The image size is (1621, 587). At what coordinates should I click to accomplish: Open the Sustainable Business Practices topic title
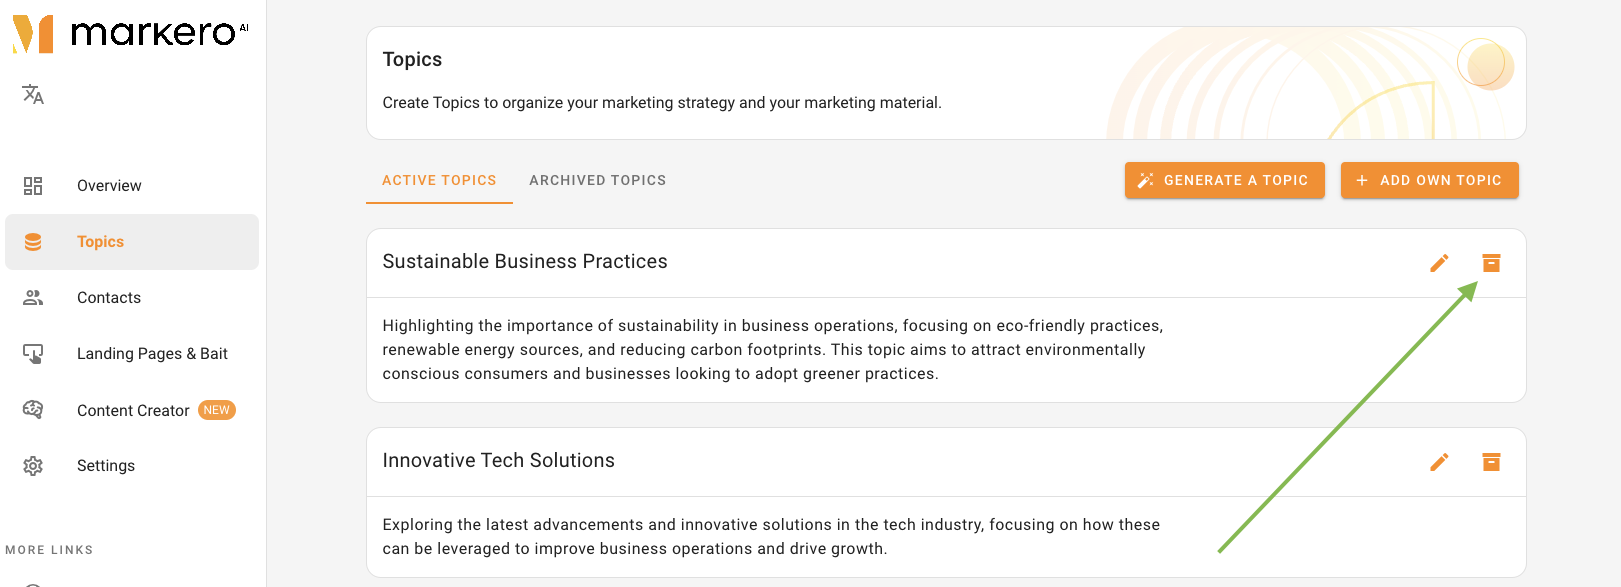[x=525, y=262]
